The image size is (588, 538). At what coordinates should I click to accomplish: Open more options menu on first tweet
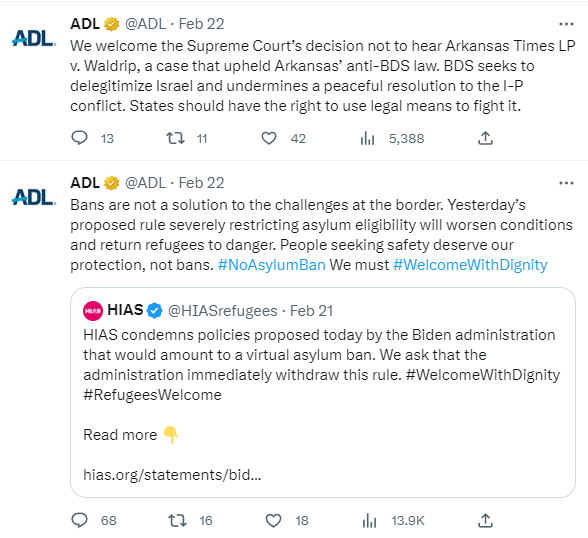coord(566,24)
